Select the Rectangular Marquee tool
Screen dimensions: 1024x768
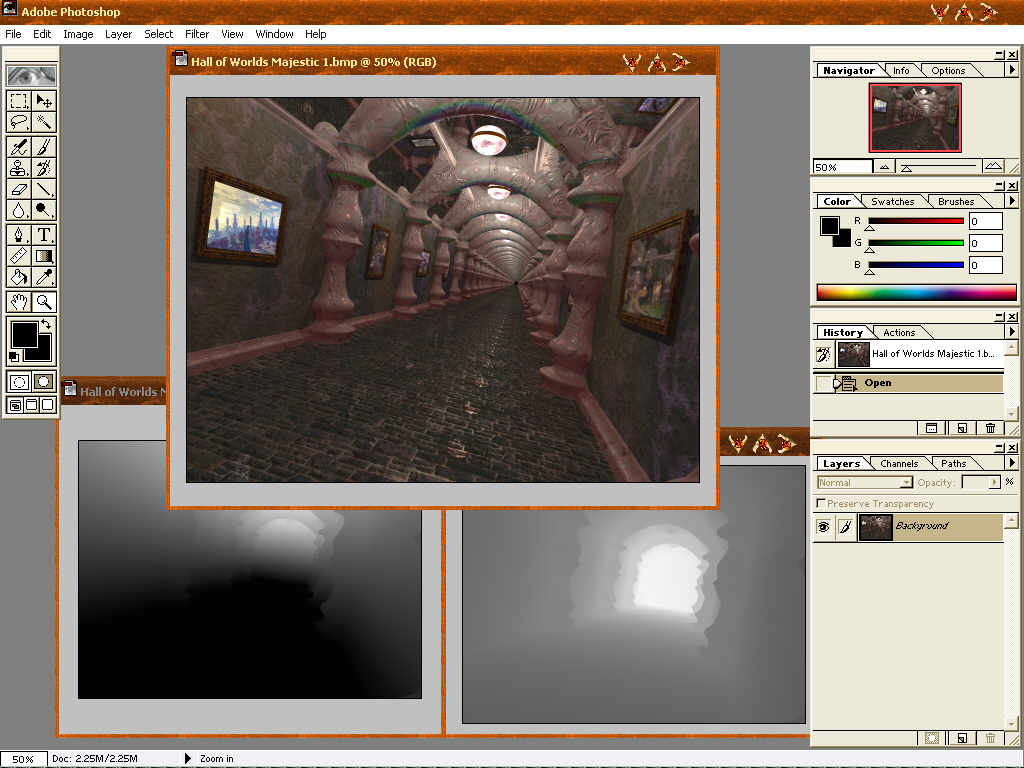[x=19, y=100]
